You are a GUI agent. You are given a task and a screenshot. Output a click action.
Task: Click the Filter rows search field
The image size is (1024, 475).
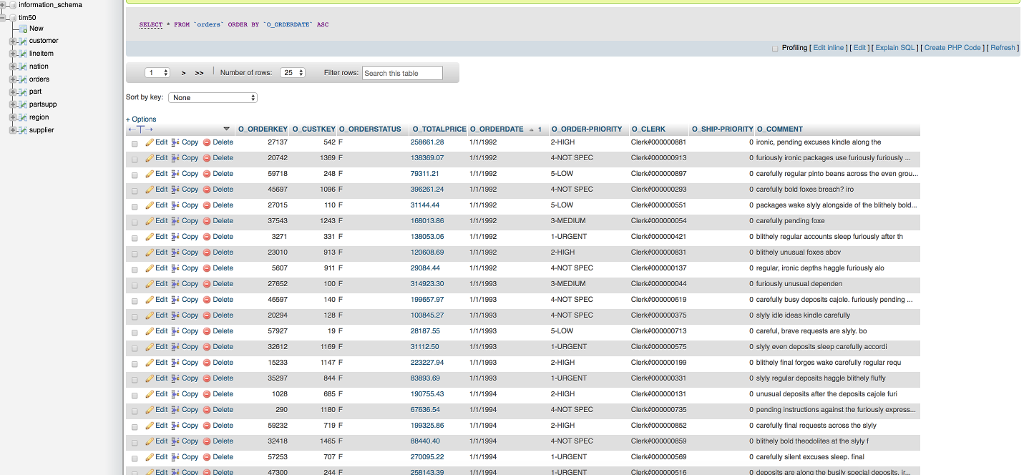pos(402,73)
